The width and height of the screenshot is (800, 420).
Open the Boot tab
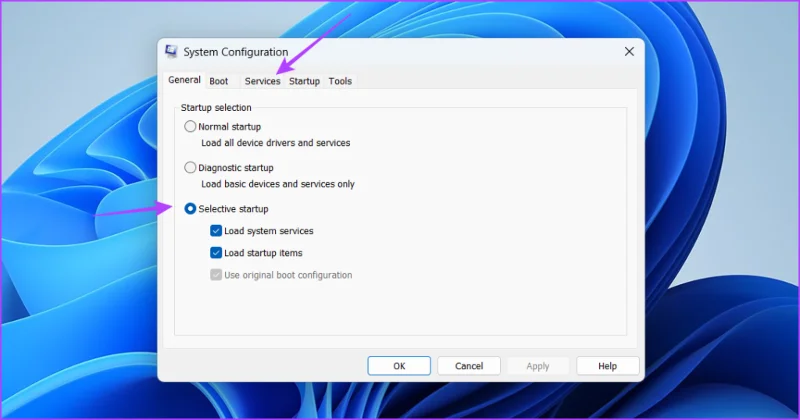pos(219,81)
